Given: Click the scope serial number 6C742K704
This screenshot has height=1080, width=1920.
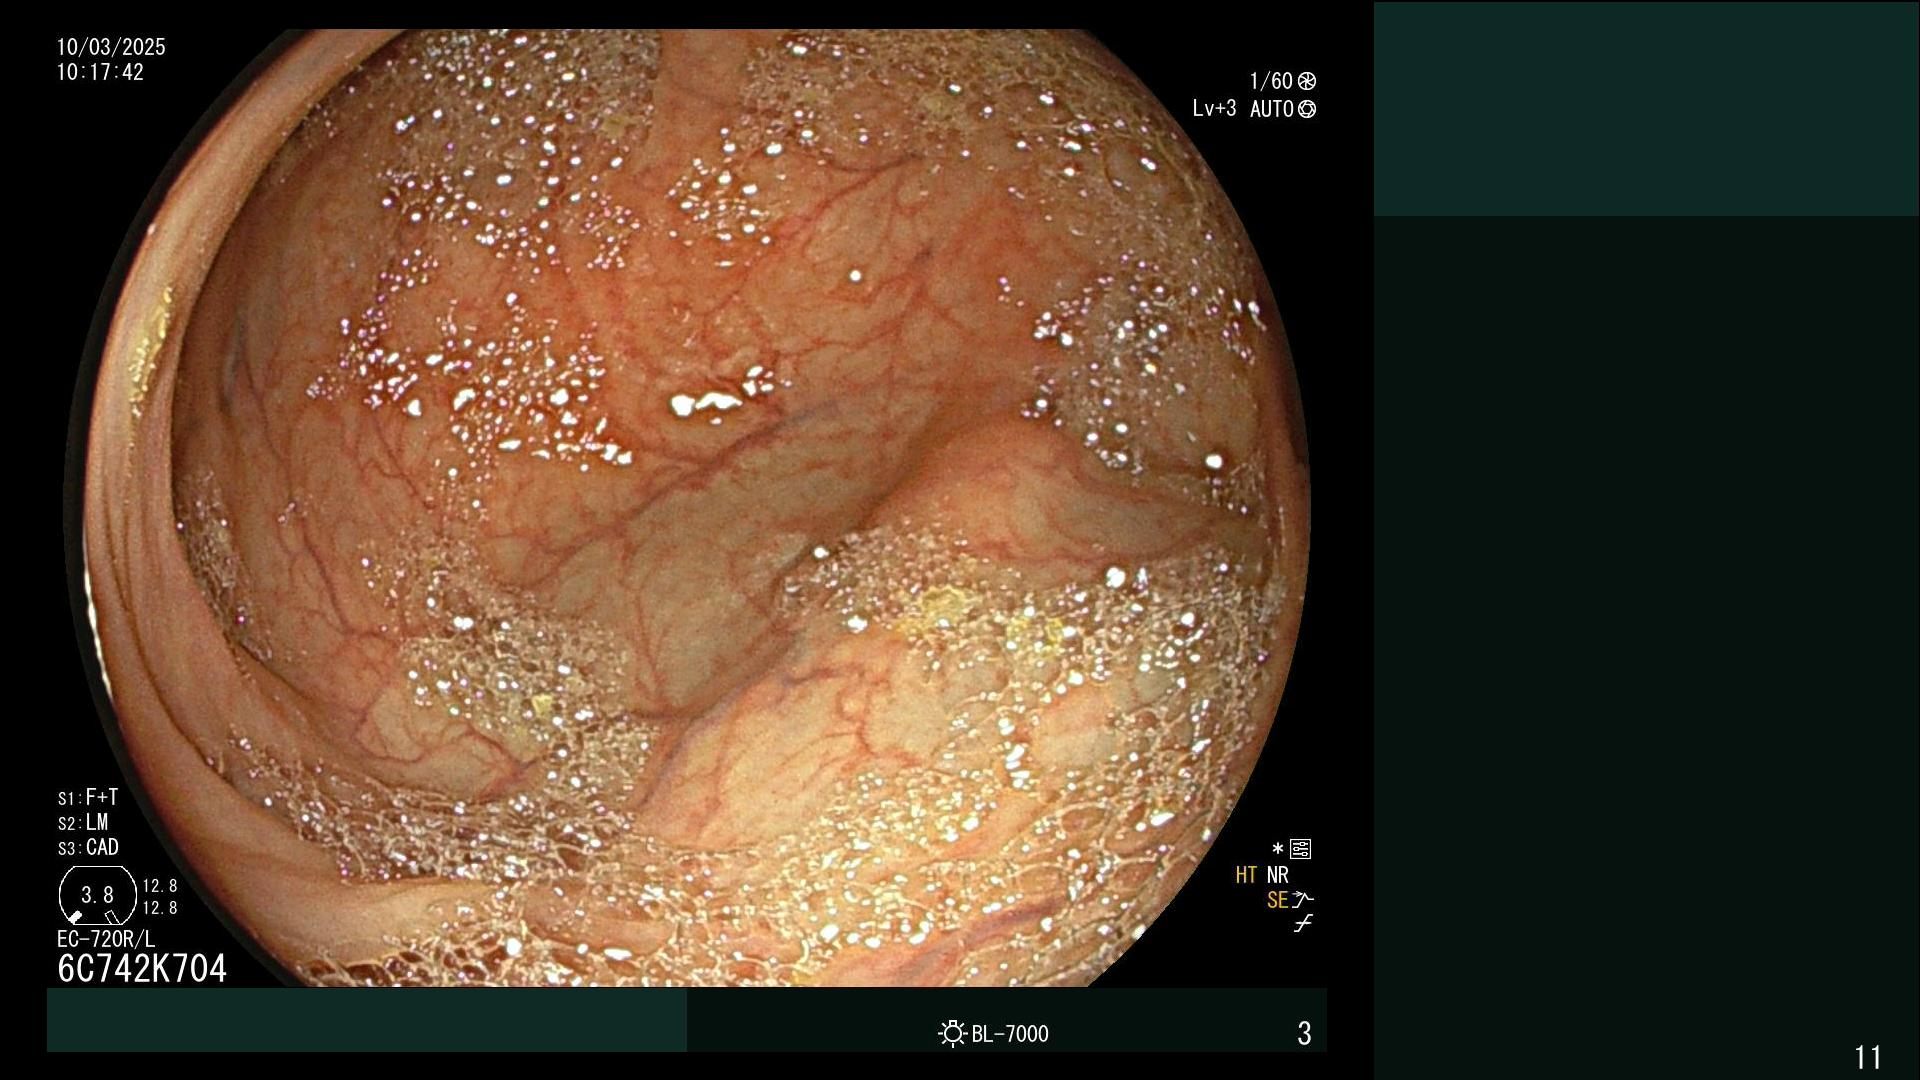Looking at the screenshot, I should coord(142,968).
